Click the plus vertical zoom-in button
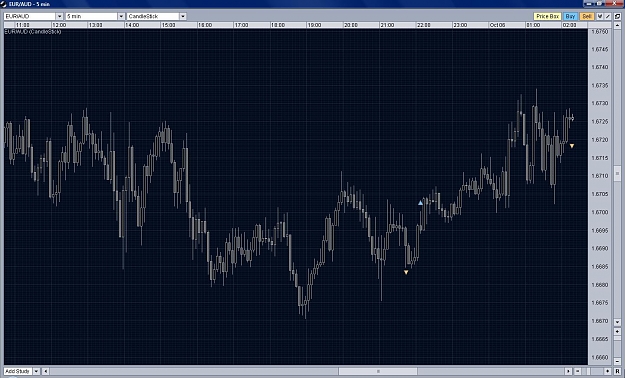Screen dimensions: 625x378 [x=617, y=332]
